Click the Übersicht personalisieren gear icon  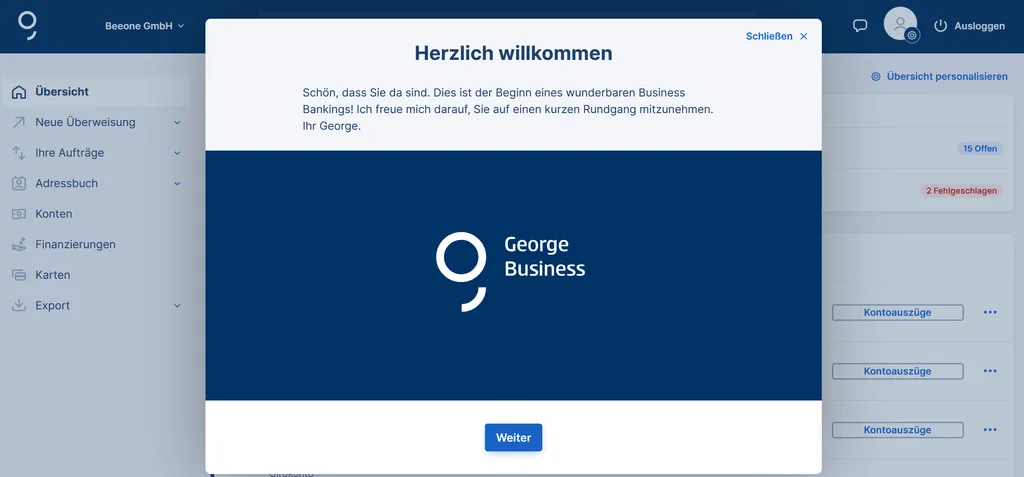pos(876,76)
